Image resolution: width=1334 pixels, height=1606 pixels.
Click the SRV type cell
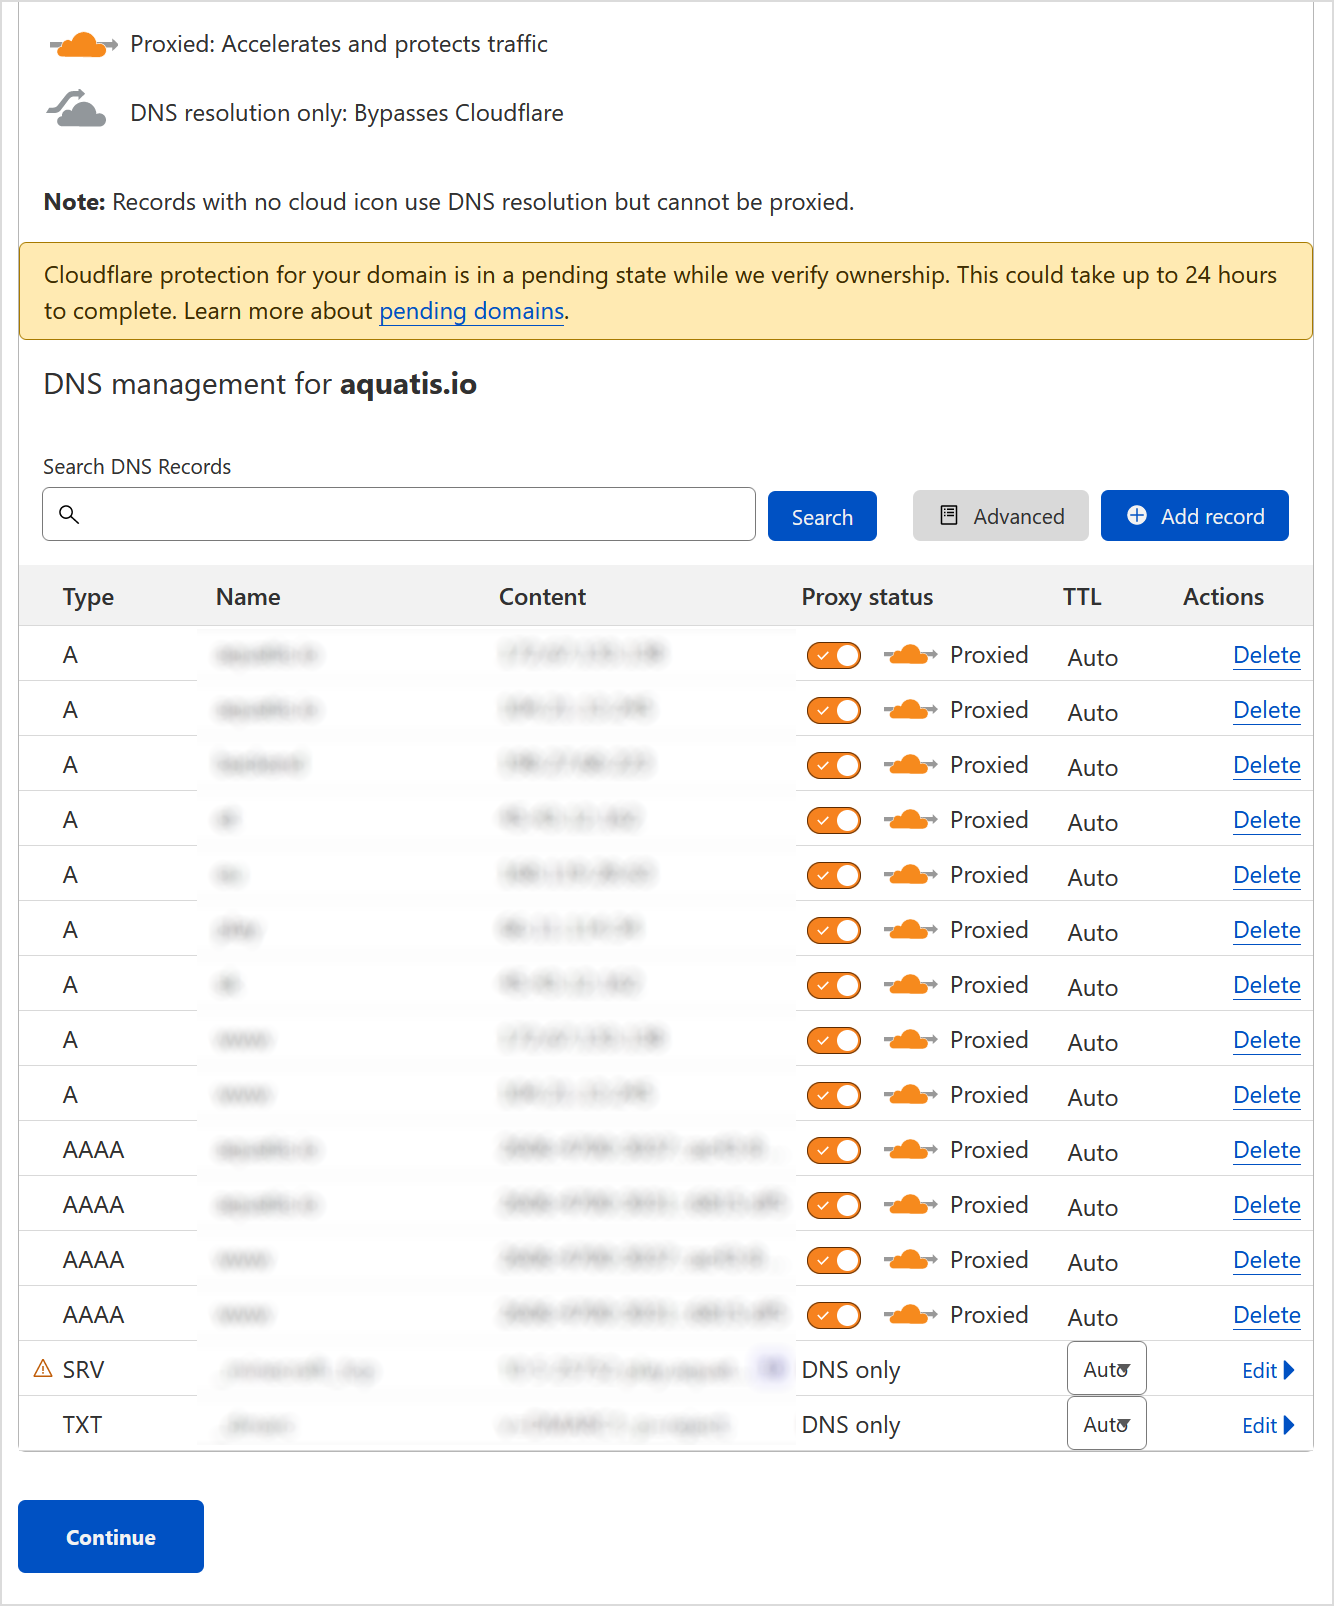(83, 1370)
